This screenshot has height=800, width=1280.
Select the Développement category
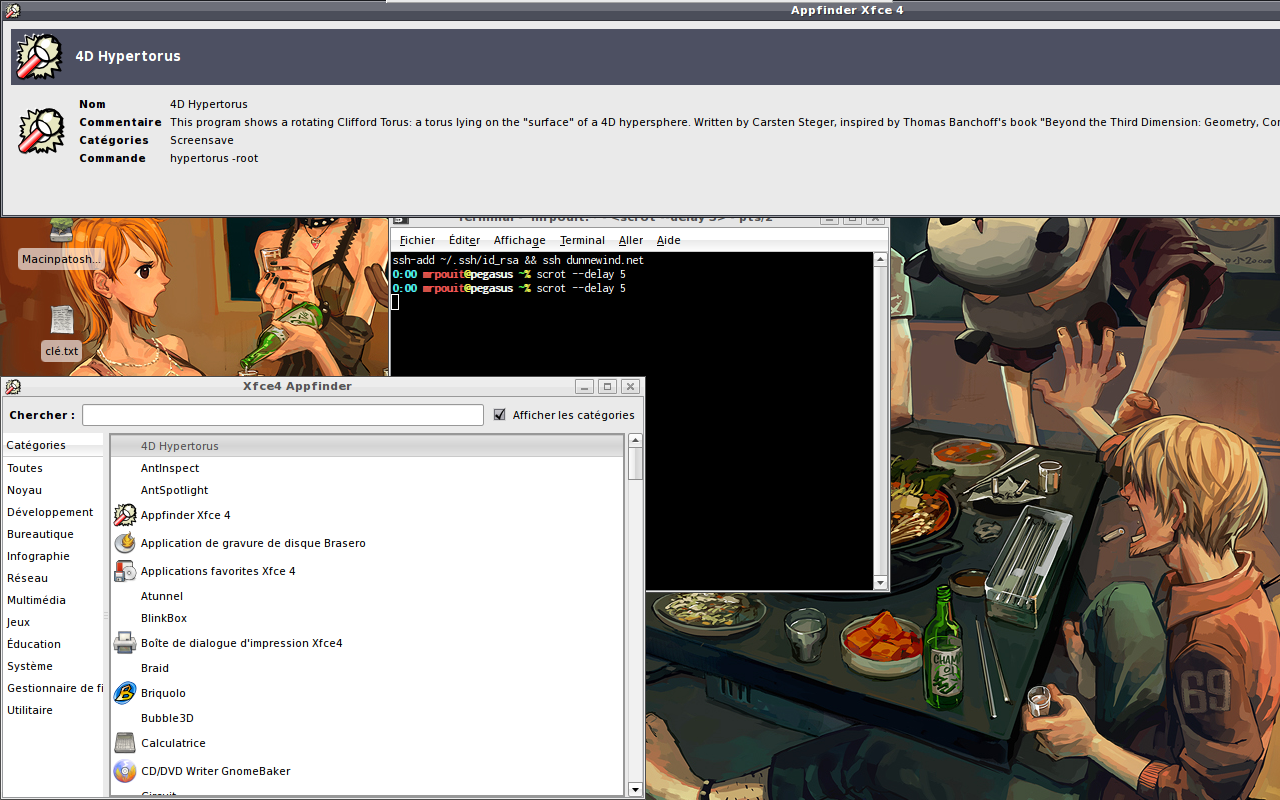pyautogui.click(x=50, y=512)
